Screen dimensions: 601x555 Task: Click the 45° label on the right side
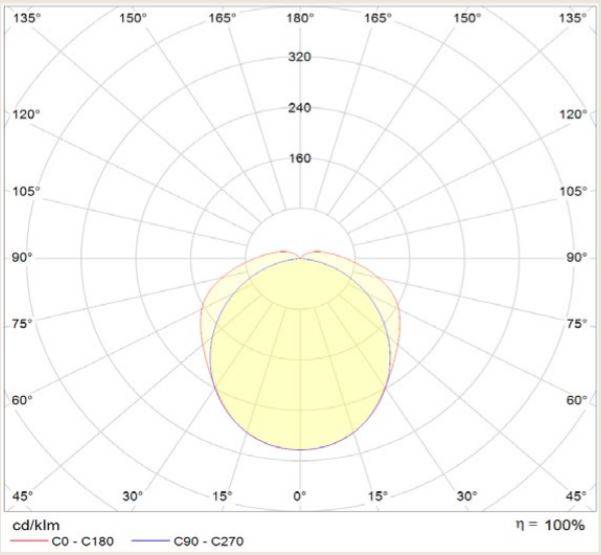[x=576, y=496]
